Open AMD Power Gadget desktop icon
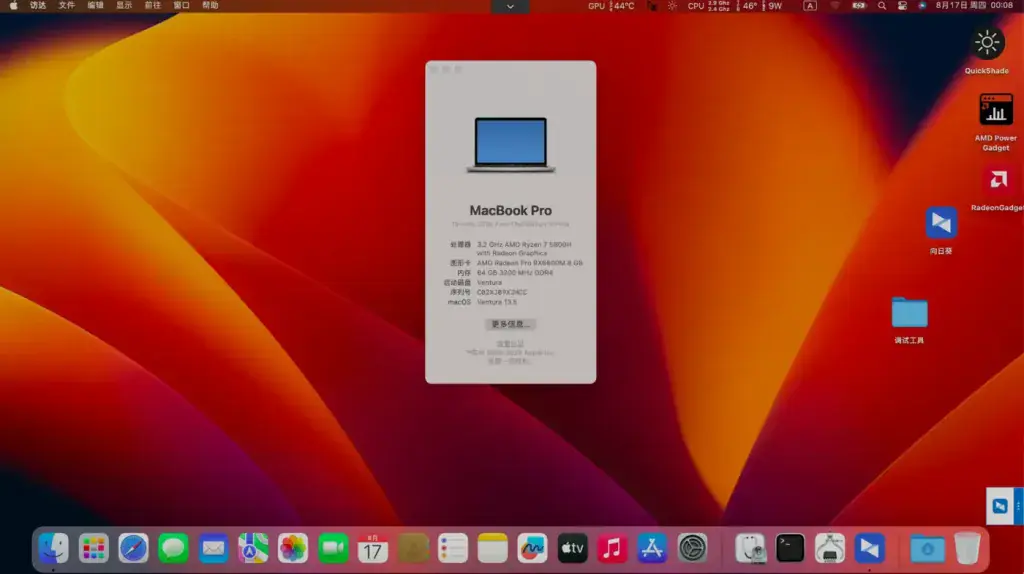The image size is (1024, 574). click(x=996, y=109)
